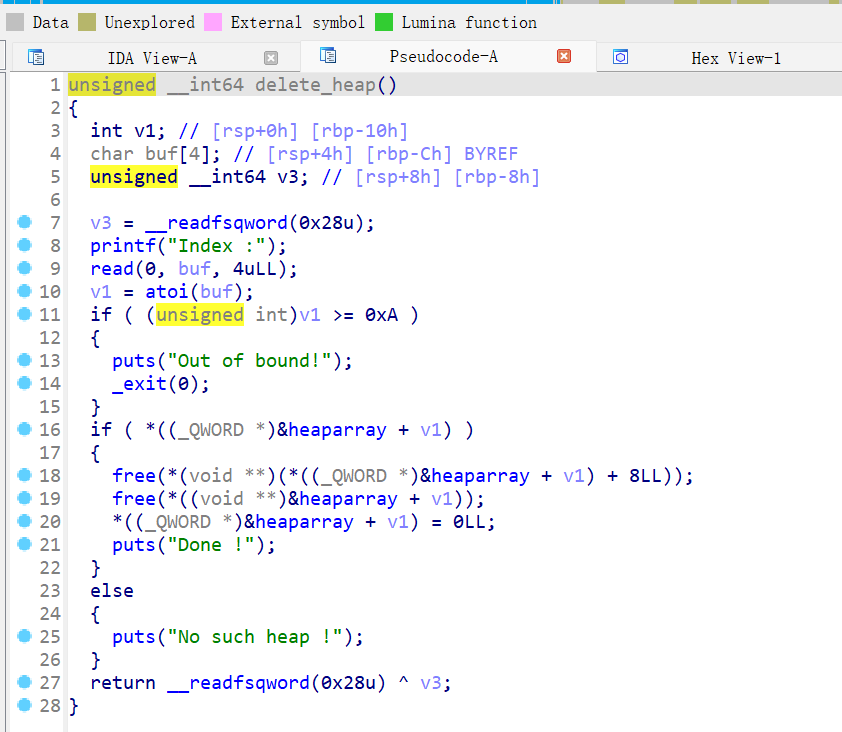The image size is (842, 732).
Task: Close the IDA View-A tab
Action: [x=271, y=58]
